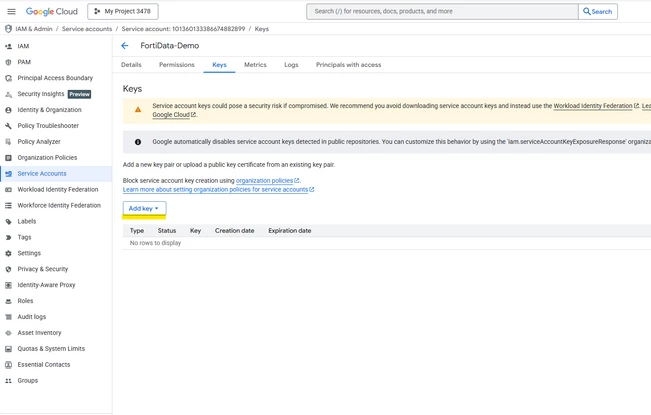This screenshot has width=651, height=415.
Task: Click the Audit logs icon
Action: 8,317
